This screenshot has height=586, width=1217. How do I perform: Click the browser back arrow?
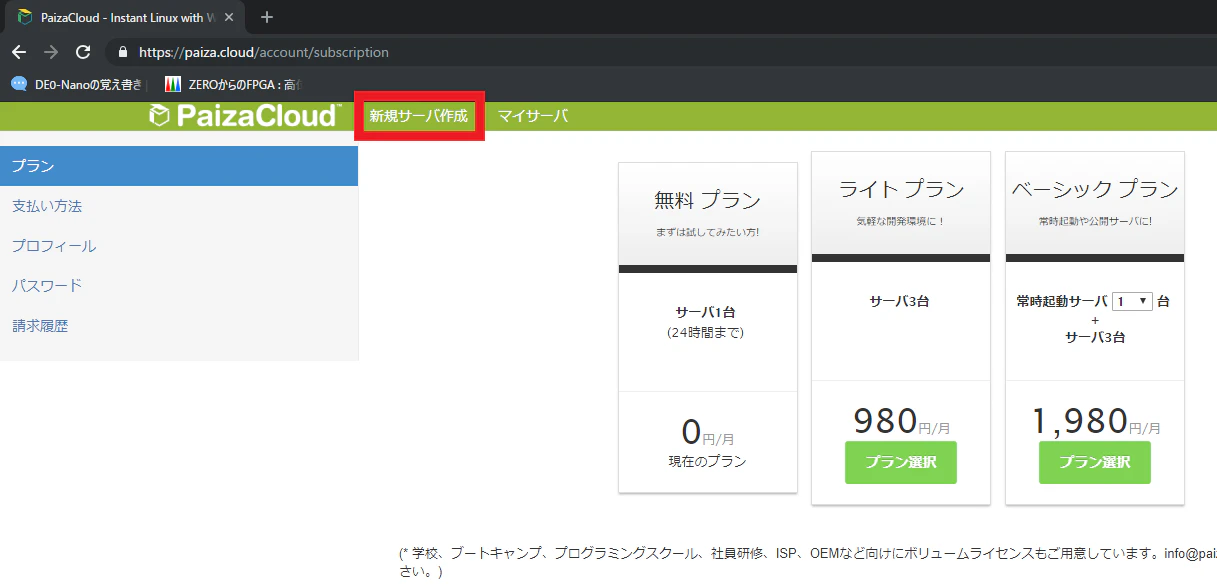pyautogui.click(x=18, y=52)
